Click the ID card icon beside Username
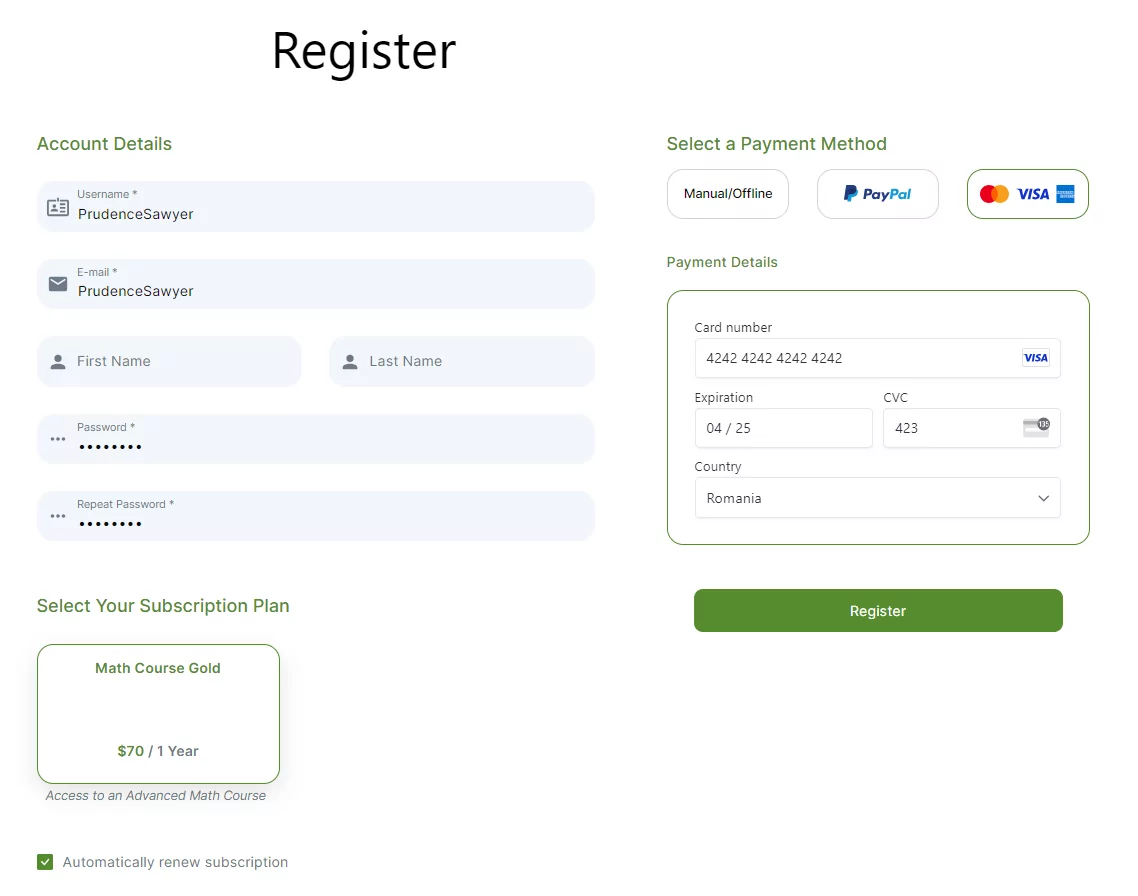Viewport: 1138px width, 896px height. (58, 207)
